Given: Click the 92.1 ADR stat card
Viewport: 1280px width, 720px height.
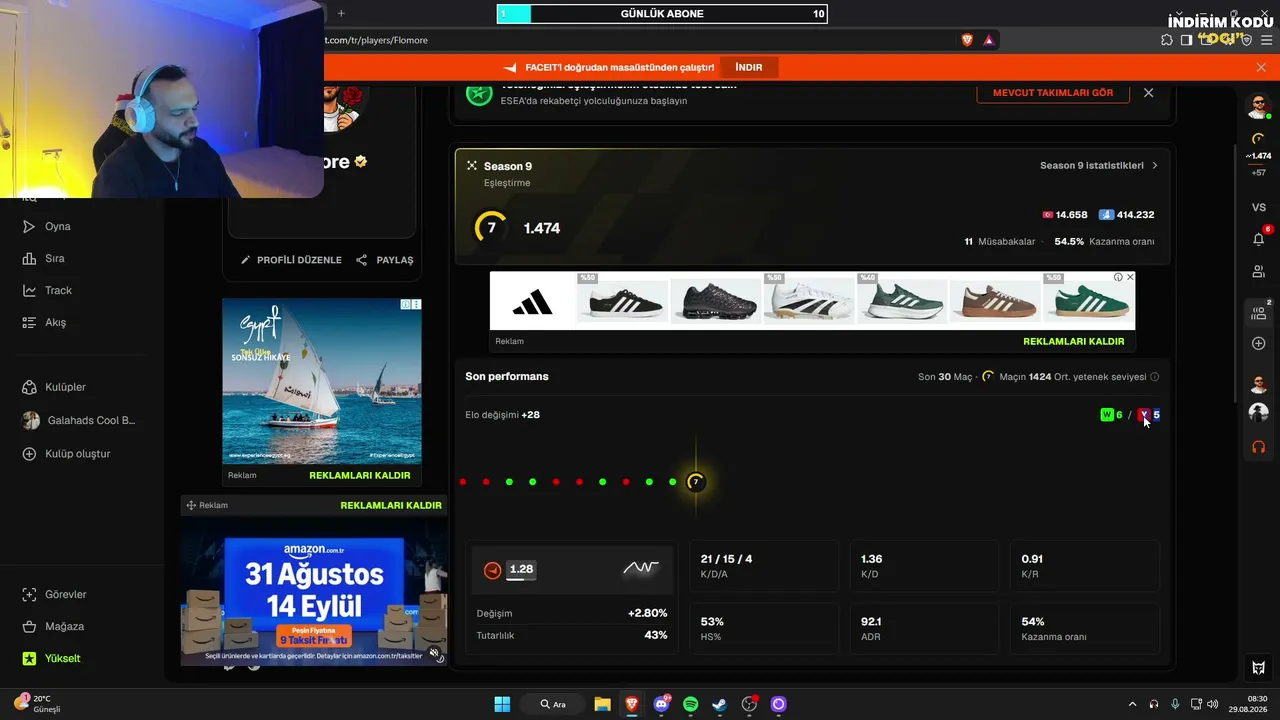Looking at the screenshot, I should [925, 628].
